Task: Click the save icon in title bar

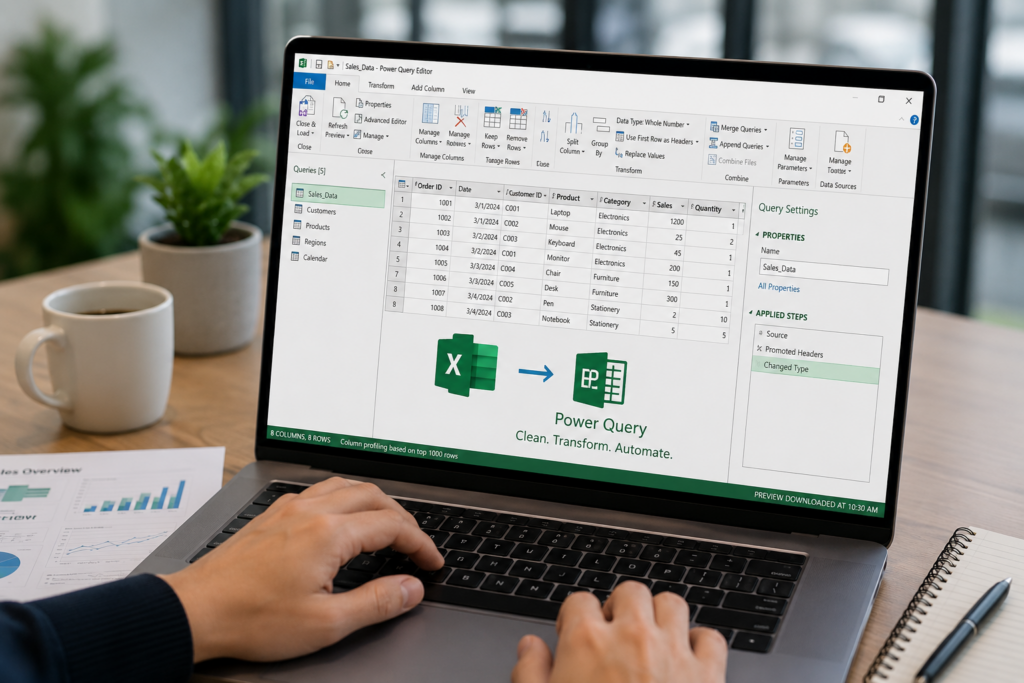Action: pyautogui.click(x=319, y=64)
